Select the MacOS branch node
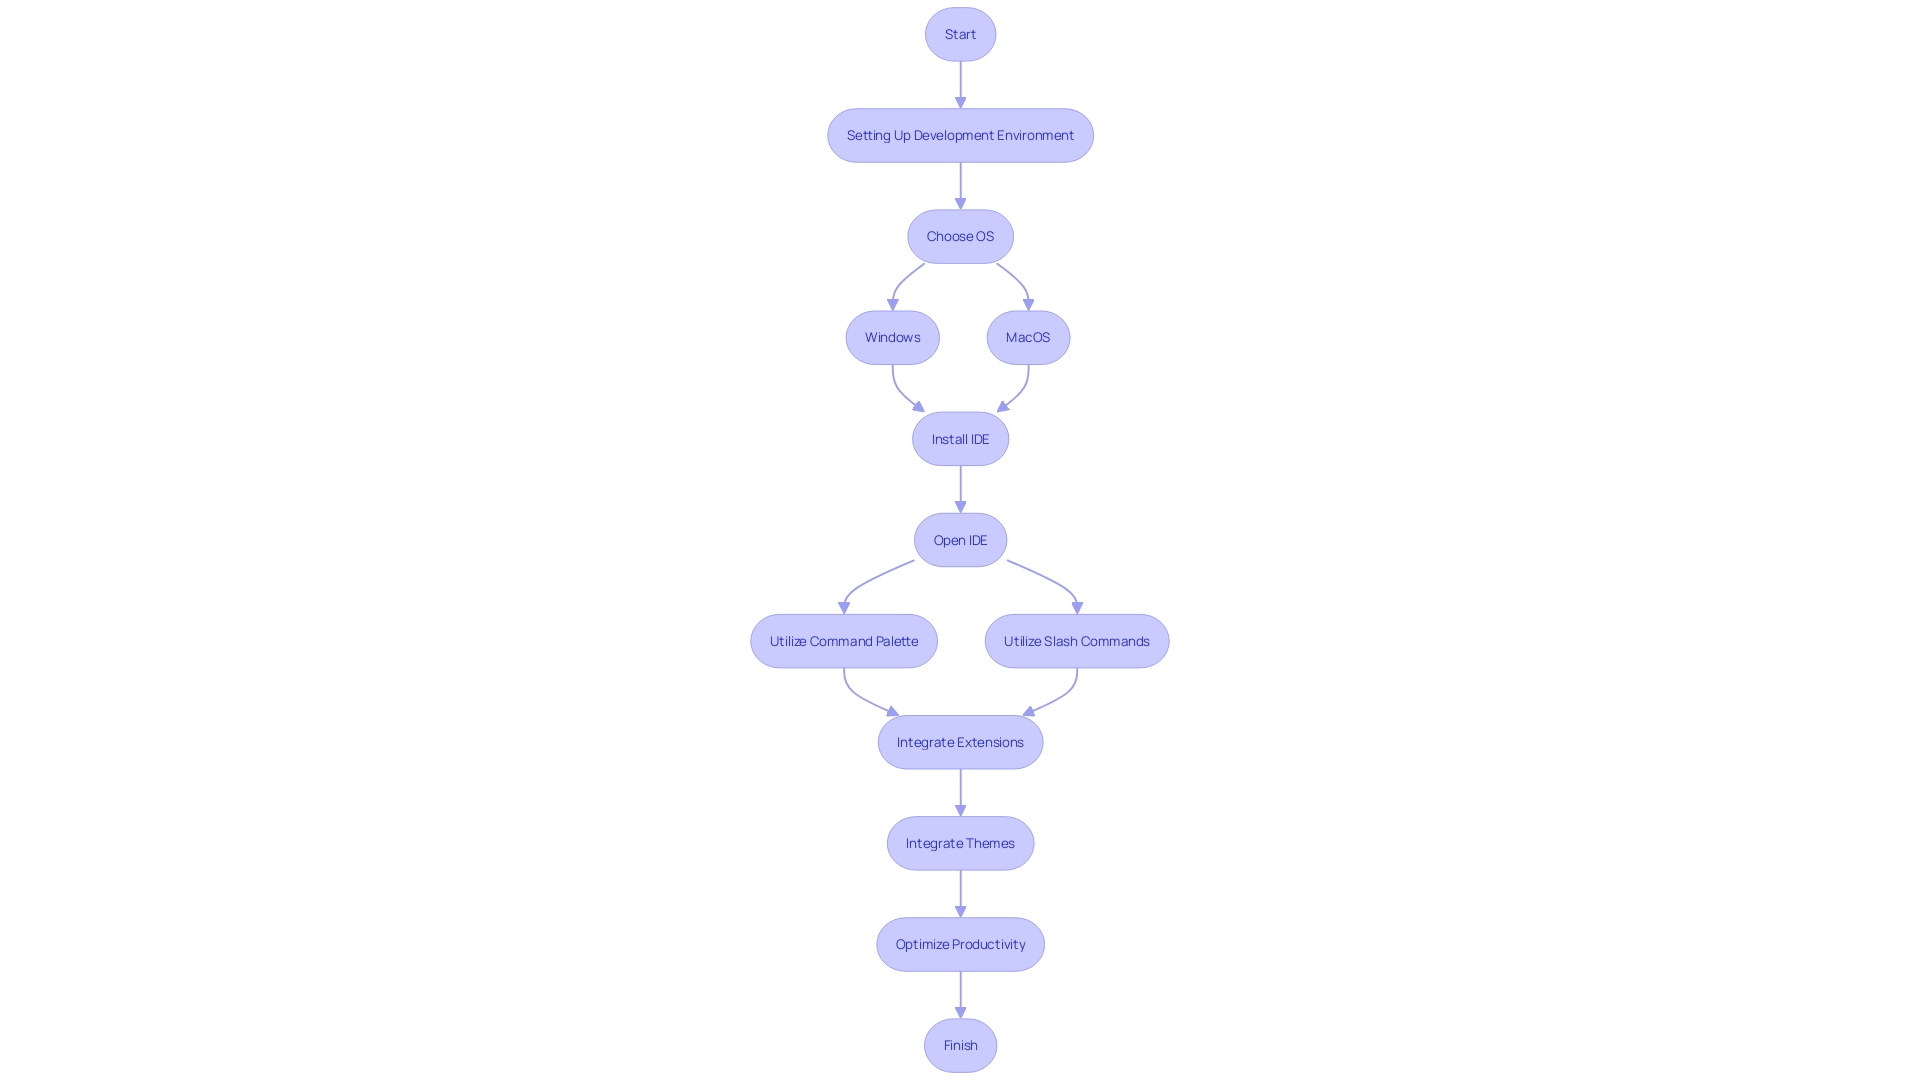This screenshot has height=1080, width=1920. [x=1027, y=336]
